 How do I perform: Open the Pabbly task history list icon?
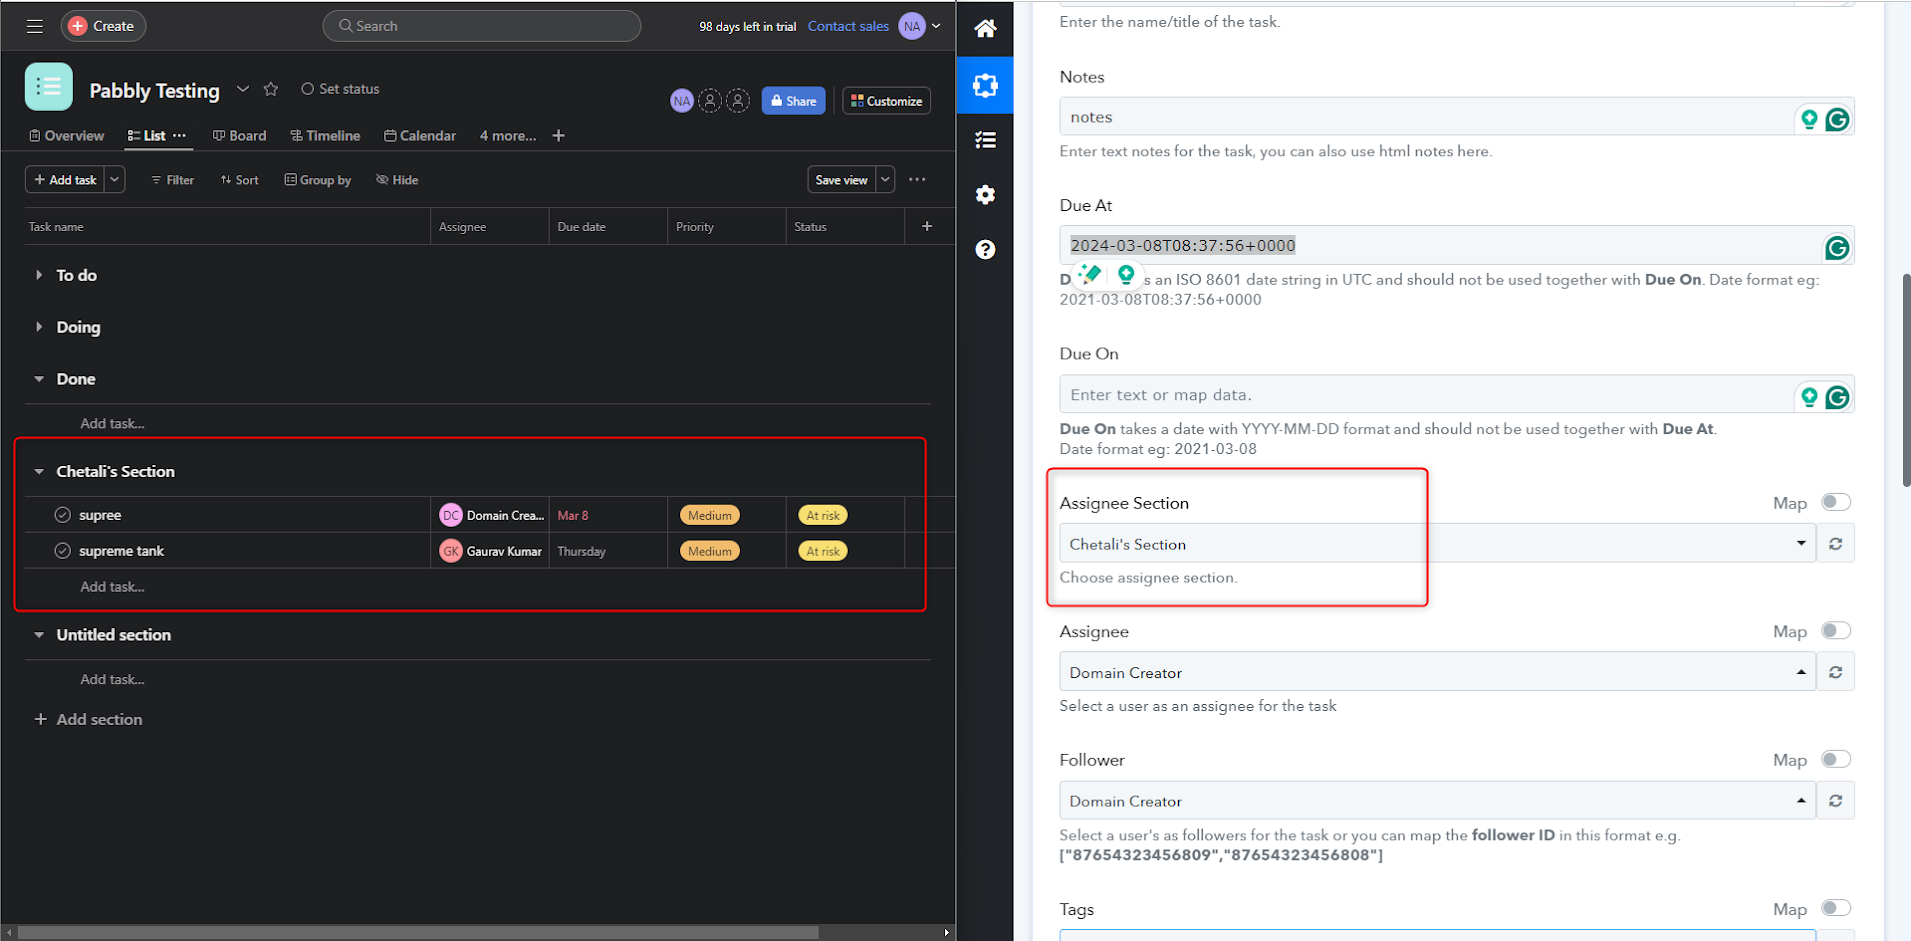pos(985,140)
